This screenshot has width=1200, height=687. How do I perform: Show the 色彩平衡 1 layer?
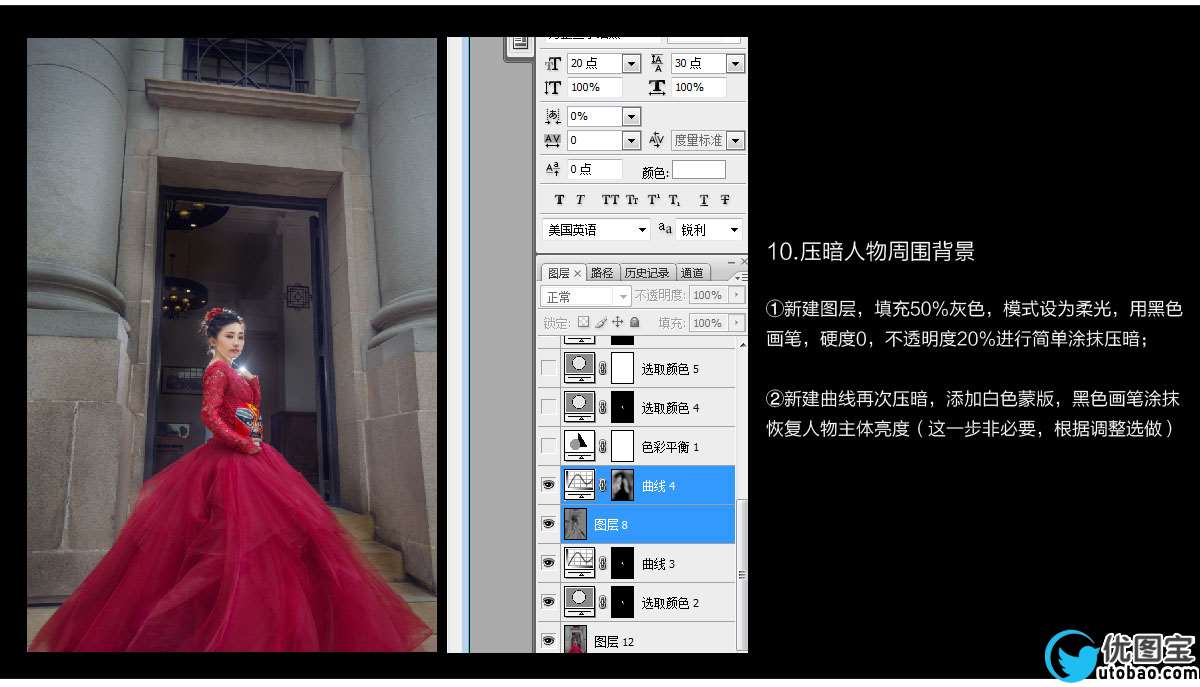point(548,446)
